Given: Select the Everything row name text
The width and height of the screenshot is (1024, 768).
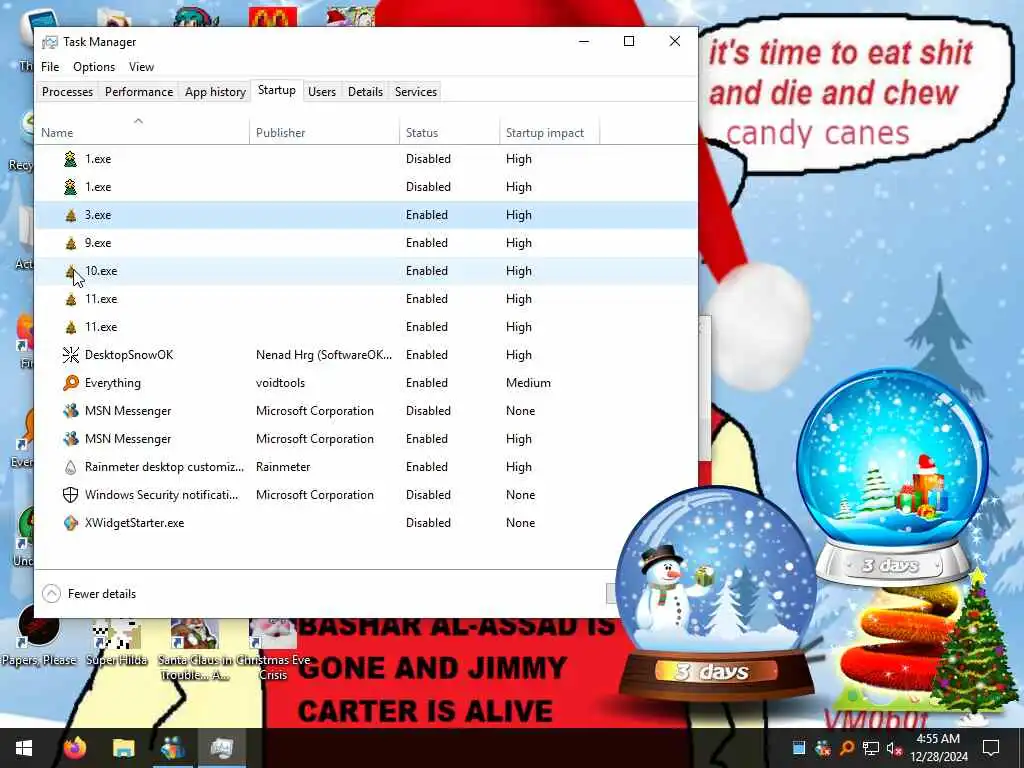Looking at the screenshot, I should [x=112, y=383].
